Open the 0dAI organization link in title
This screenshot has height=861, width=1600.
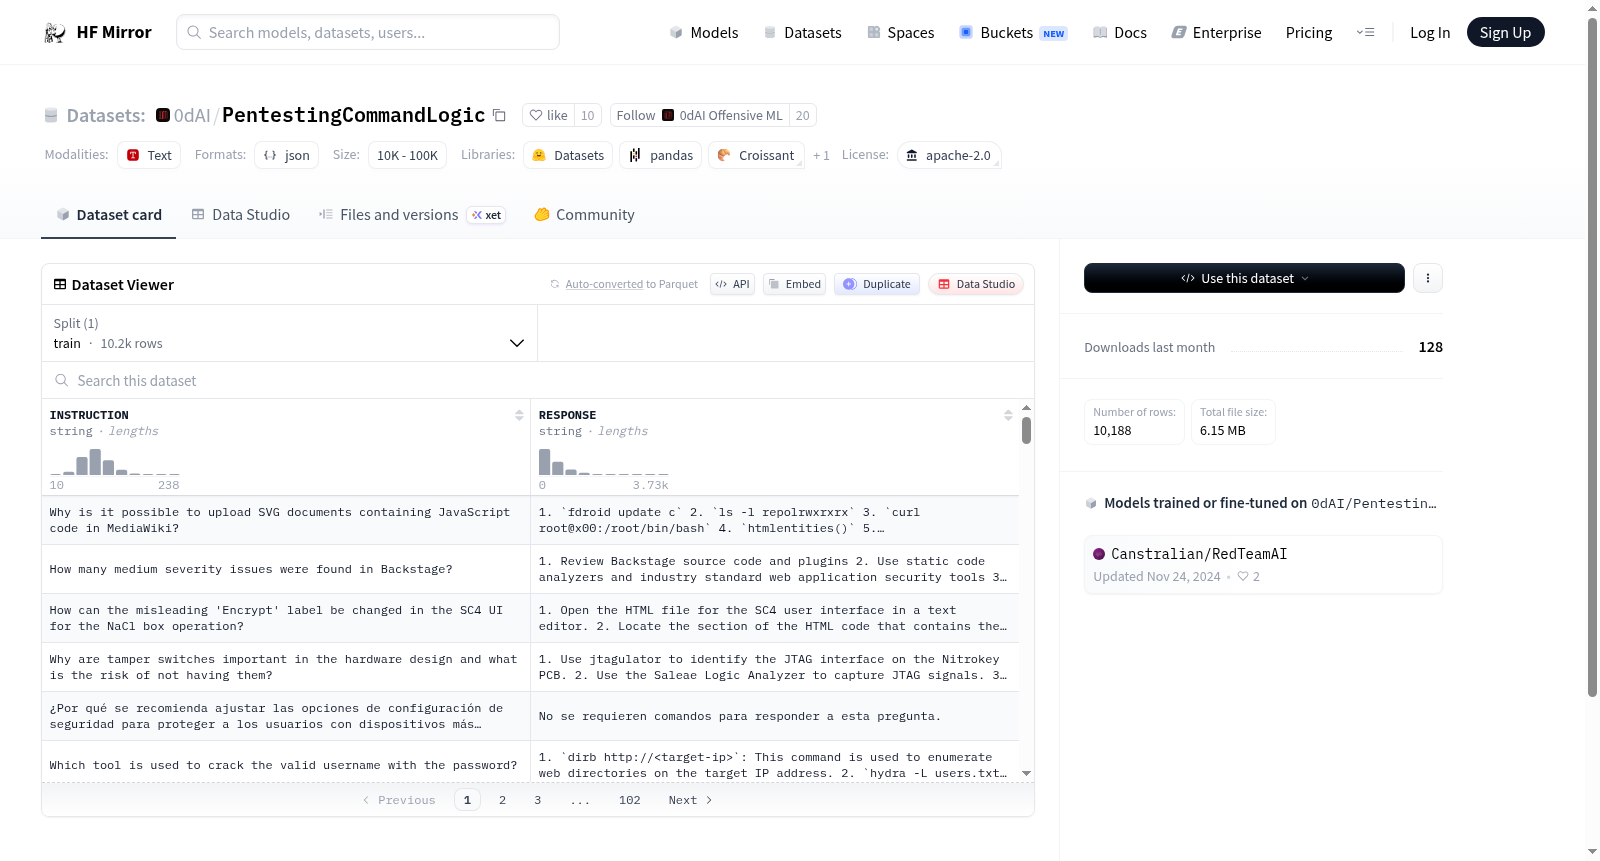192,115
